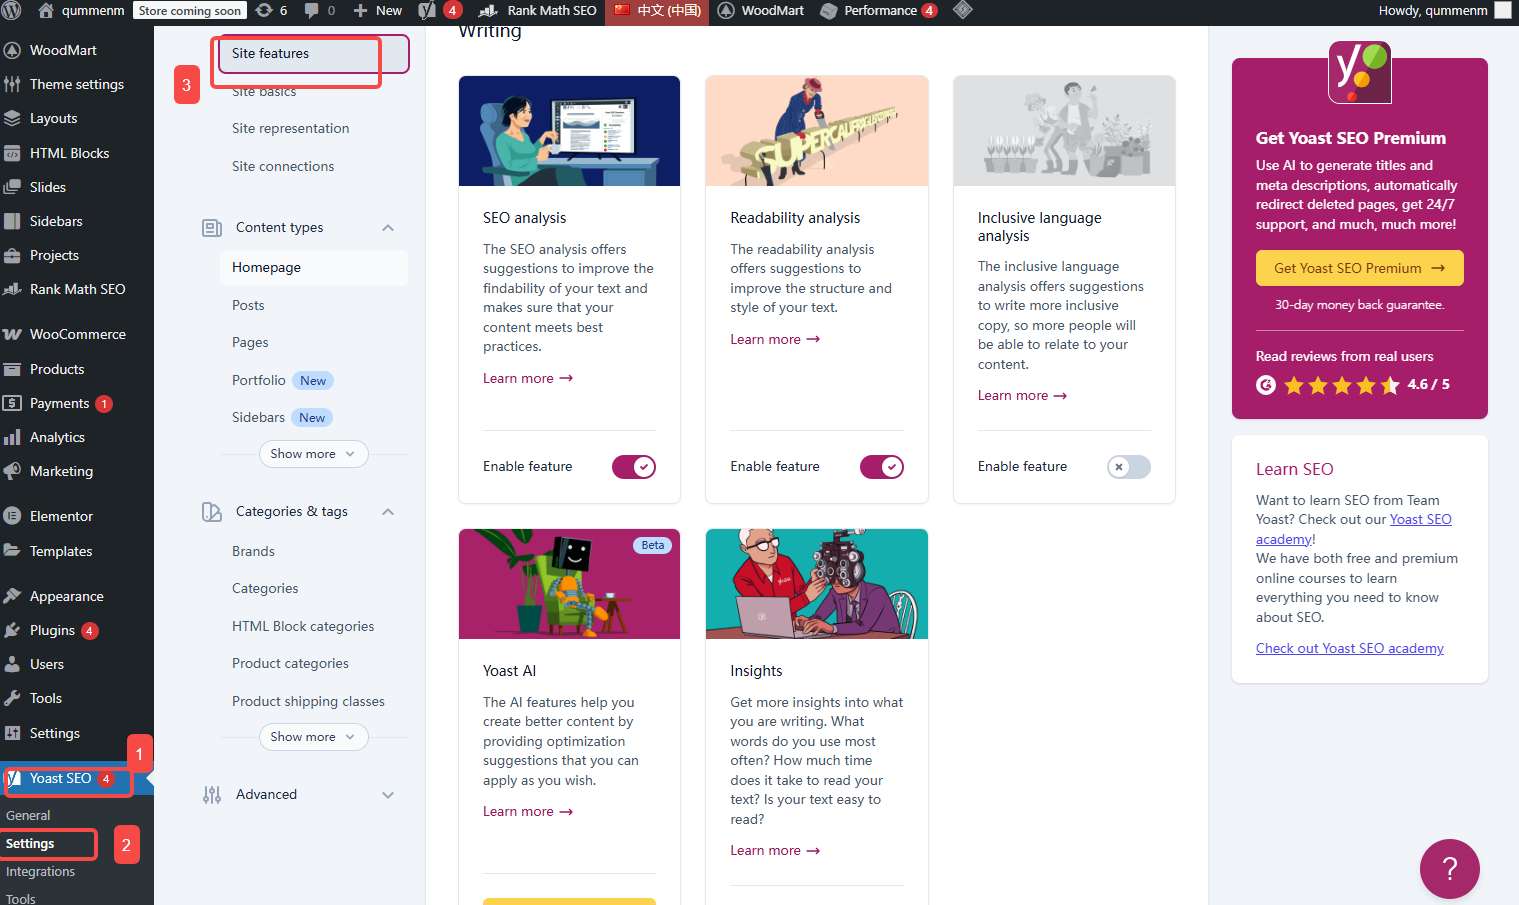Open Show more under Categories & tags
Viewport: 1519px width, 905px height.
pos(313,736)
